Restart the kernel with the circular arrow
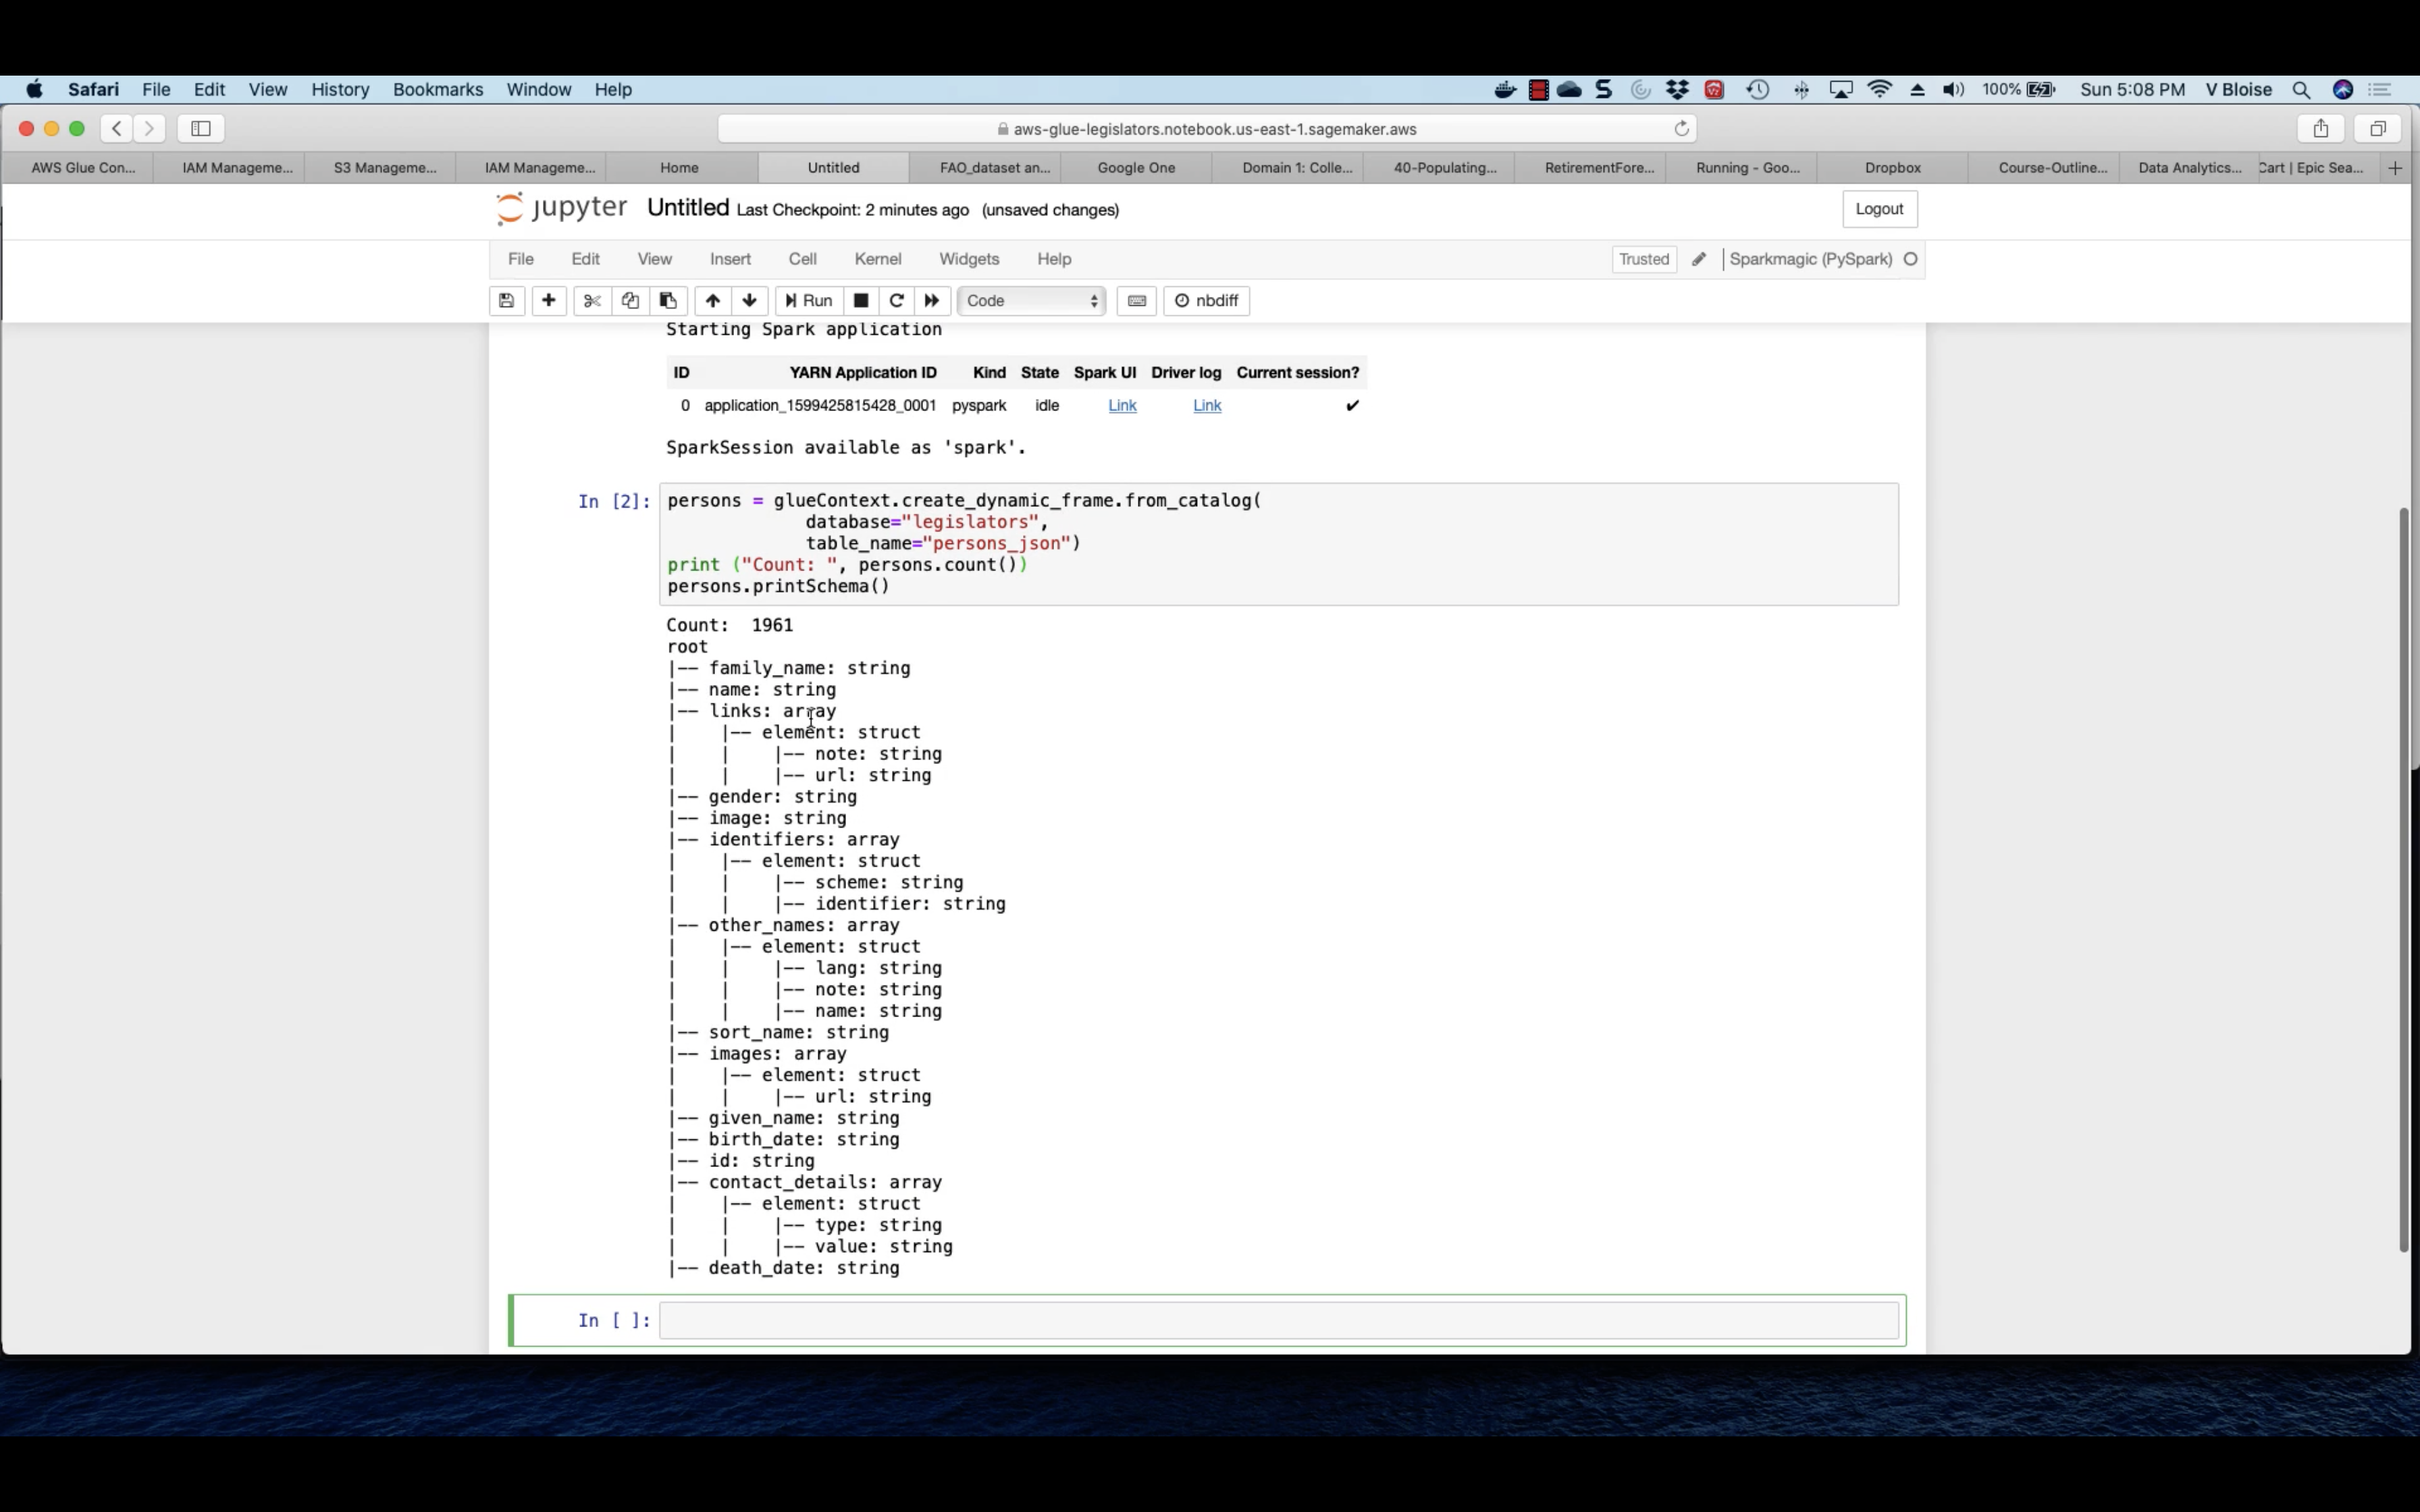The height and width of the screenshot is (1512, 2420). (x=896, y=301)
